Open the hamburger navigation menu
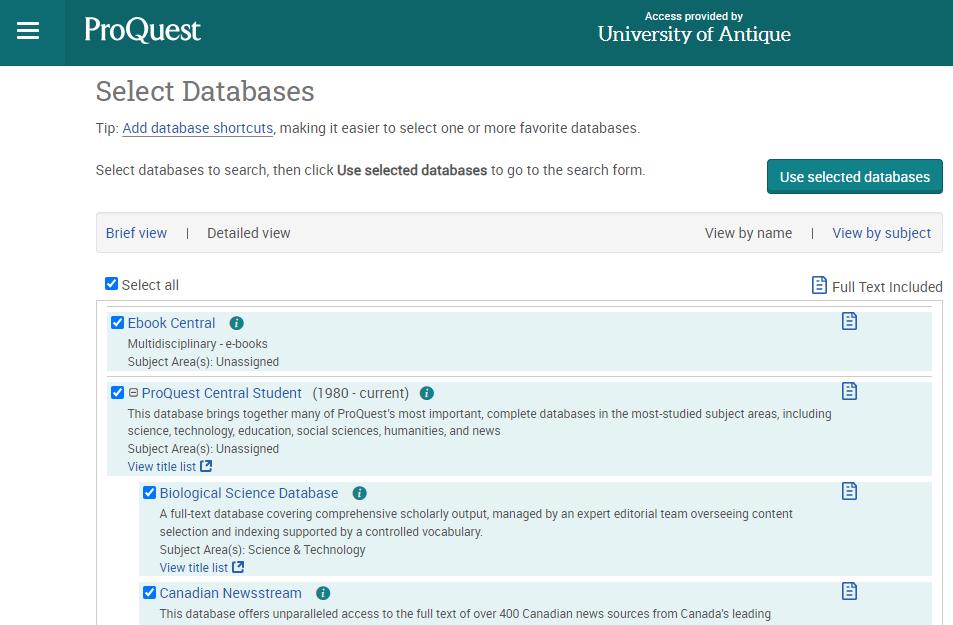The height and width of the screenshot is (625, 953). pyautogui.click(x=28, y=31)
